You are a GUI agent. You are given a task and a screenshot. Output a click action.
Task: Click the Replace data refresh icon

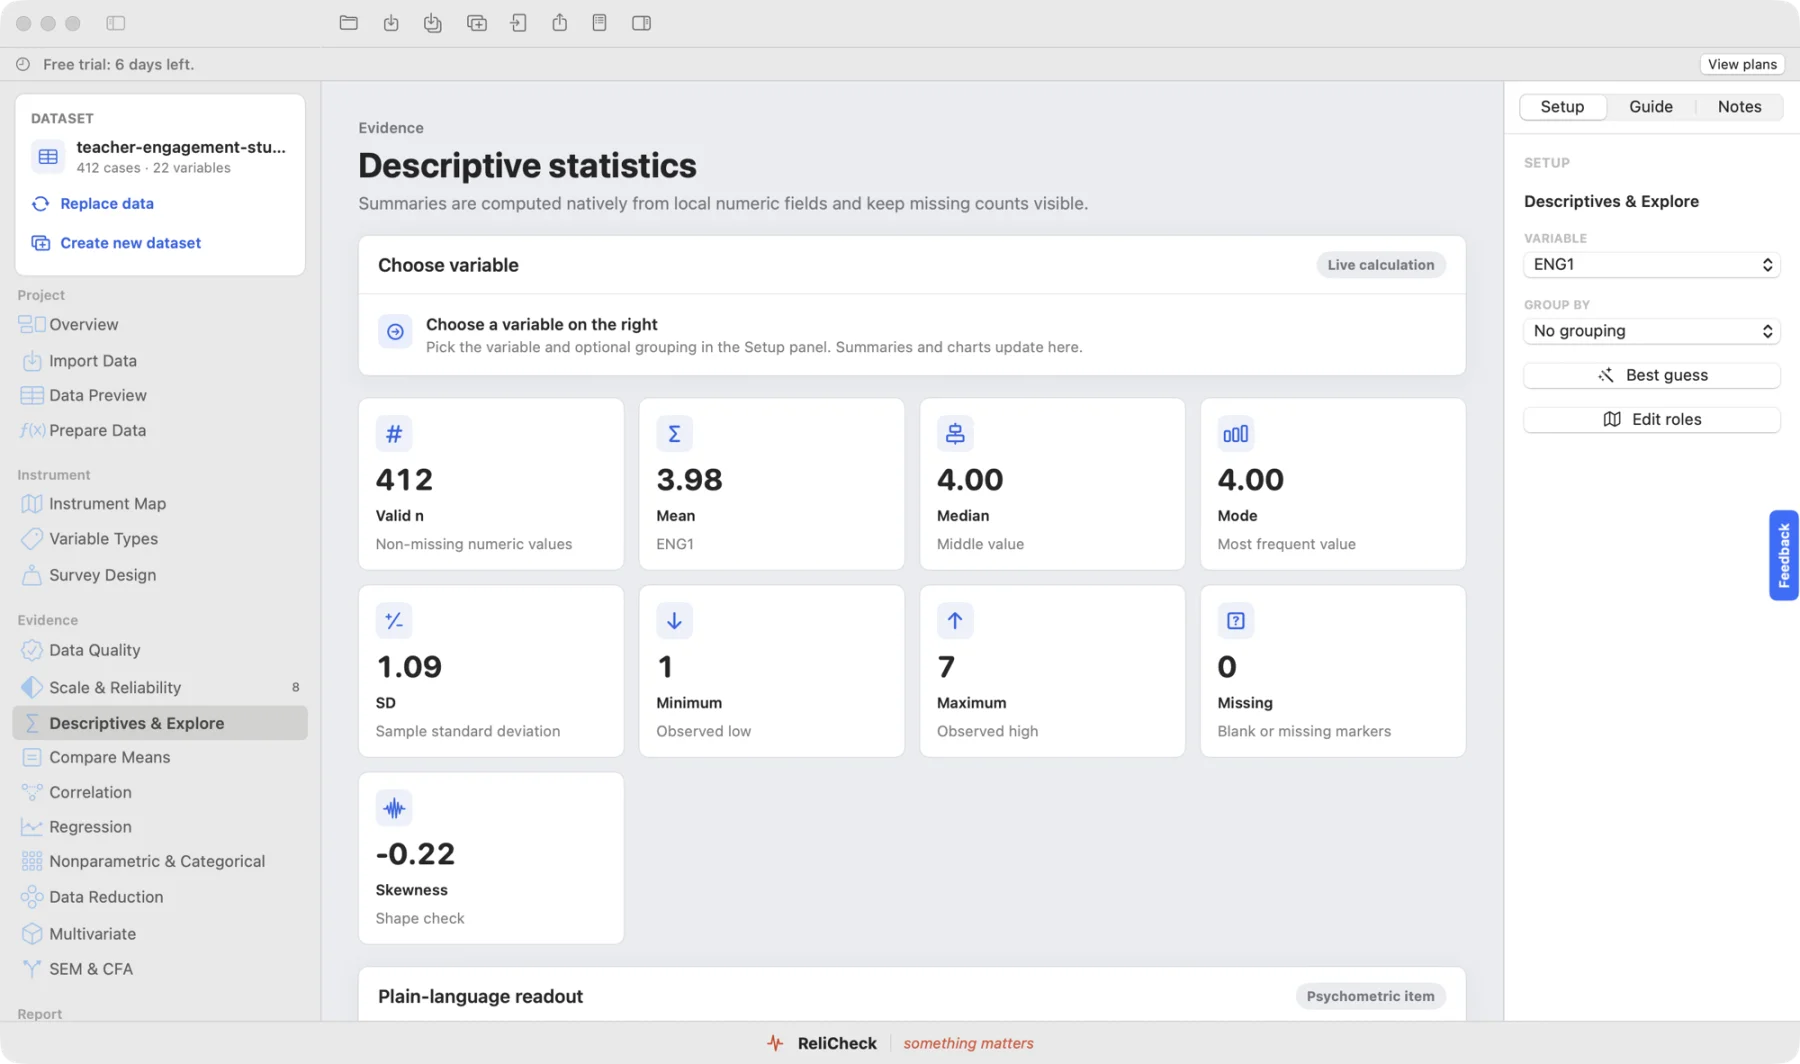(x=41, y=204)
